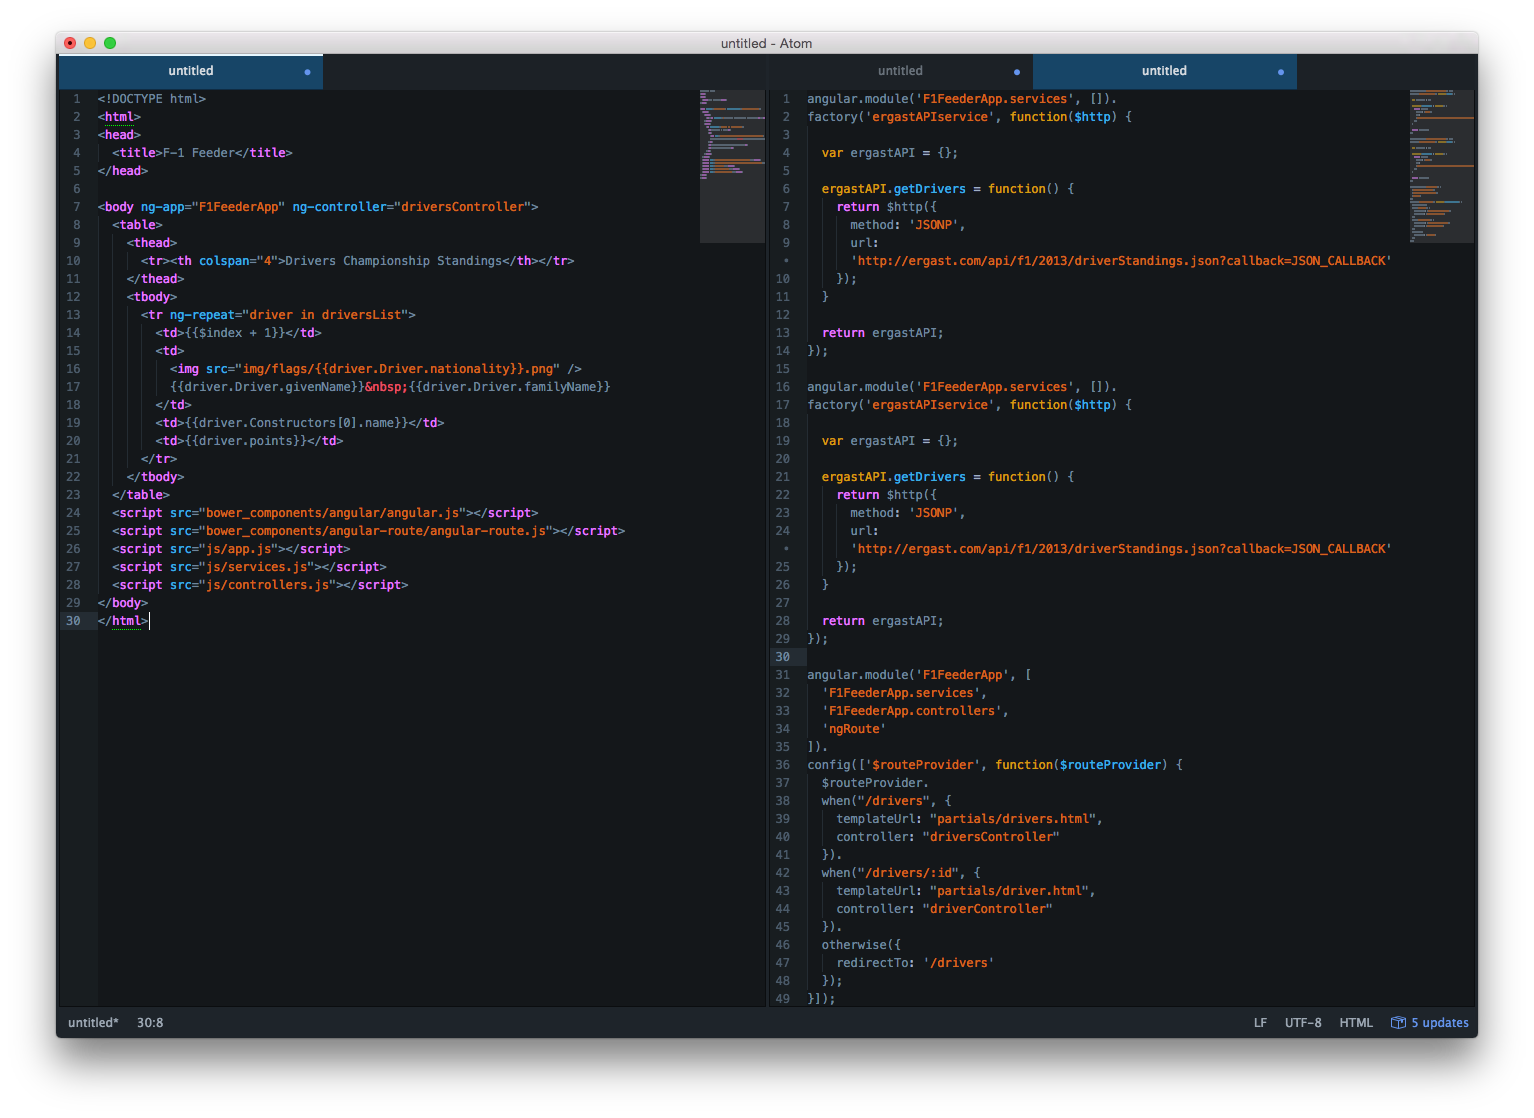The image size is (1534, 1118).
Task: Click the 'F1FeederApp.controllers' string
Action: [912, 711]
